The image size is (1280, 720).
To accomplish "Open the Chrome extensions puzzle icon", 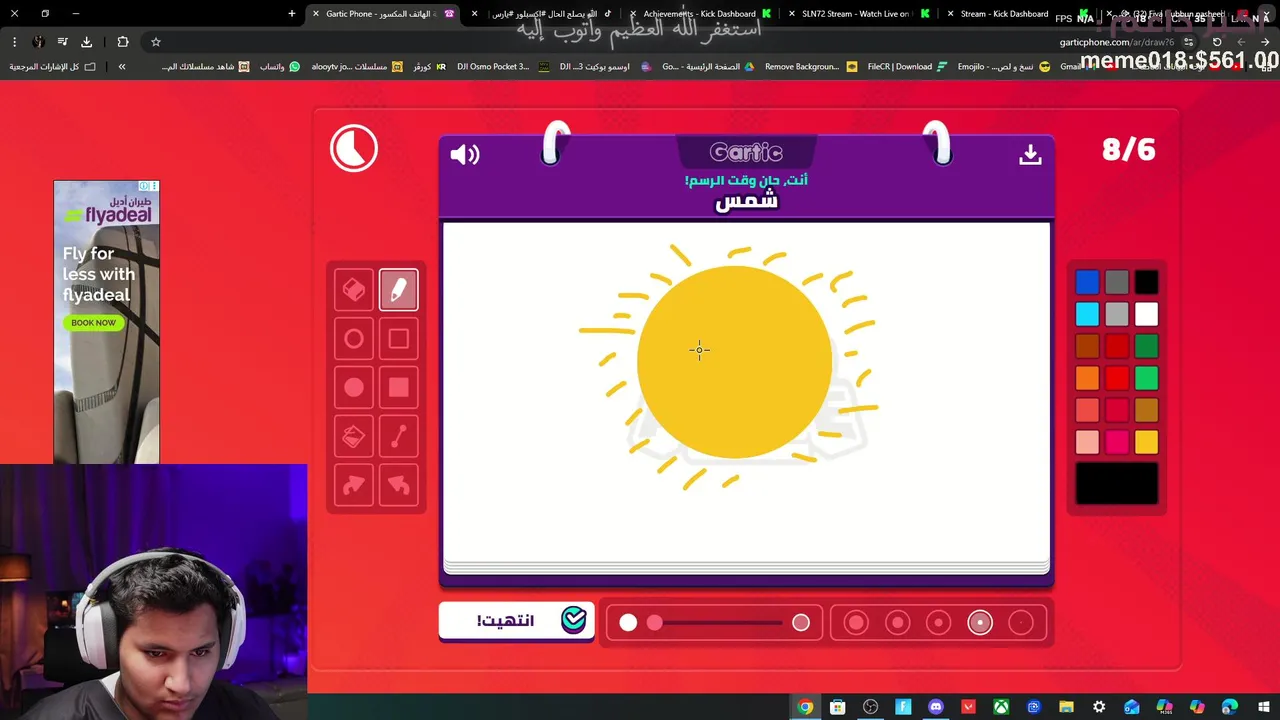I will [123, 42].
